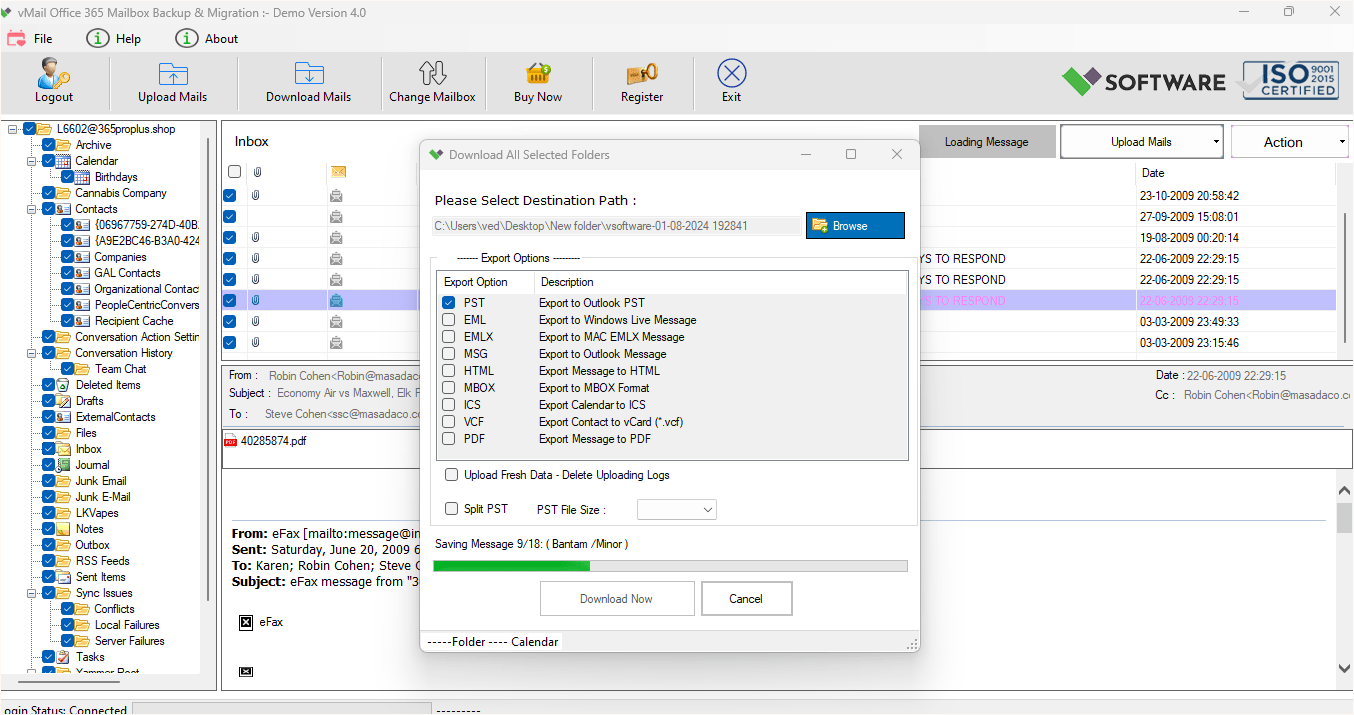This screenshot has height=715, width=1354.
Task: Enable the PDF export checkbox
Action: coord(449,439)
